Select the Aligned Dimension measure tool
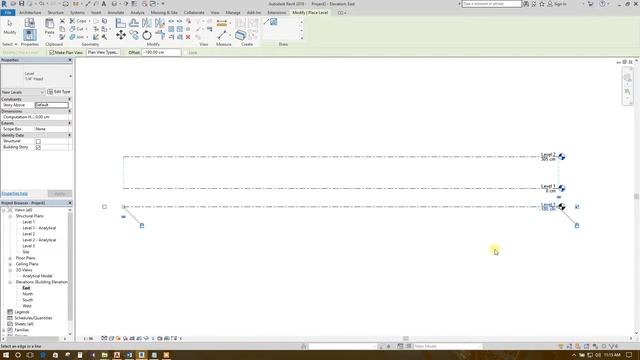Image resolution: width=640 pixels, height=360 pixels. 222,23
